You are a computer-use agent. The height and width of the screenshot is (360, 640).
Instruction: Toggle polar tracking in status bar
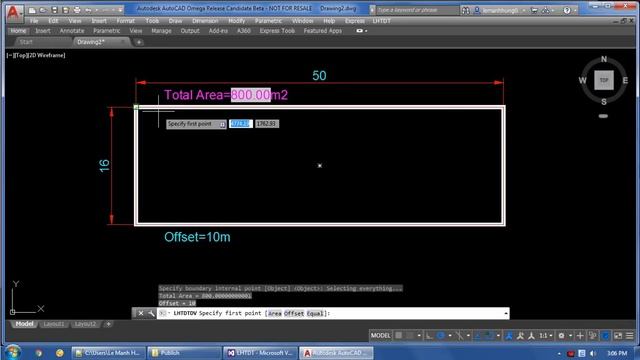coord(440,336)
